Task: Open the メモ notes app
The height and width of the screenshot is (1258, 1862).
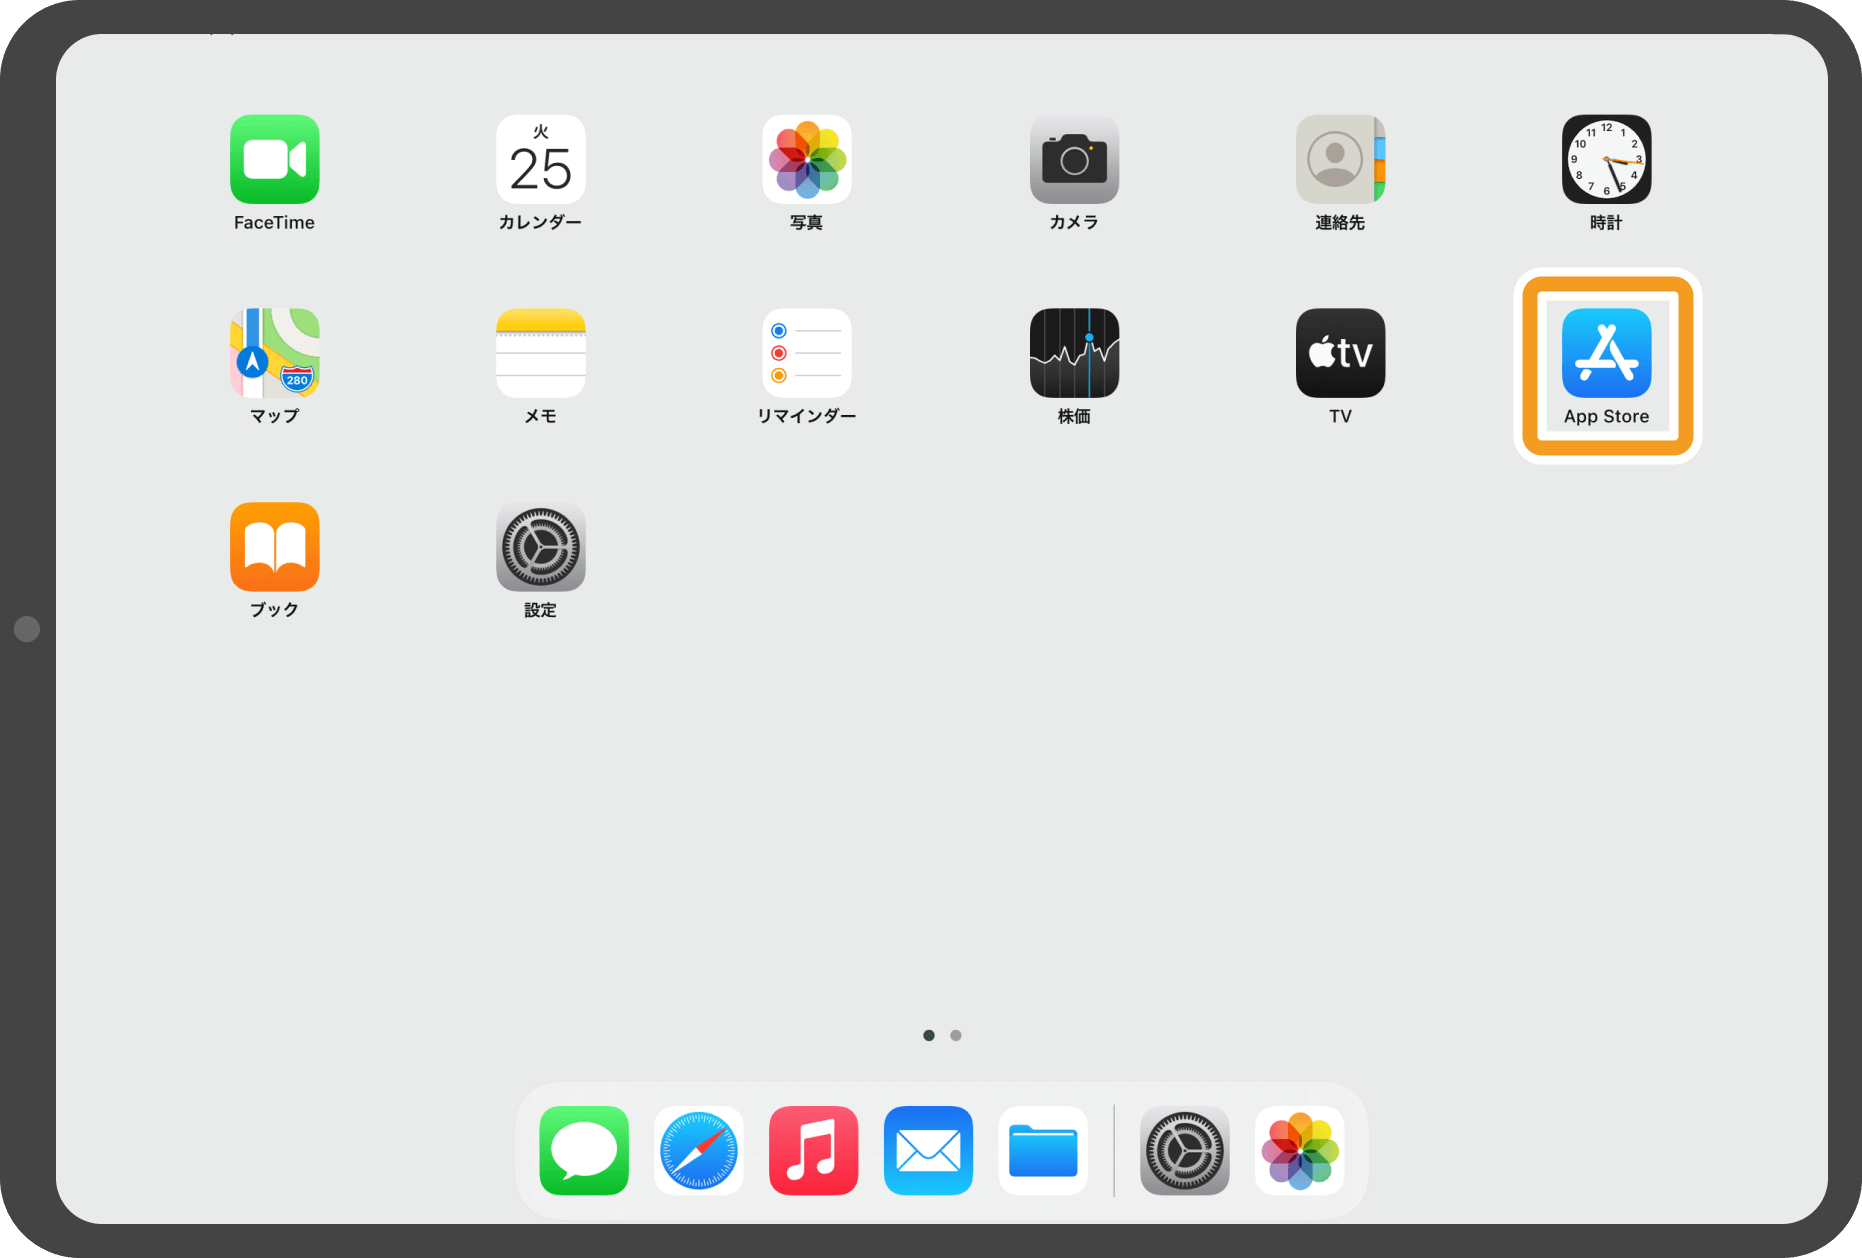Action: pos(540,353)
